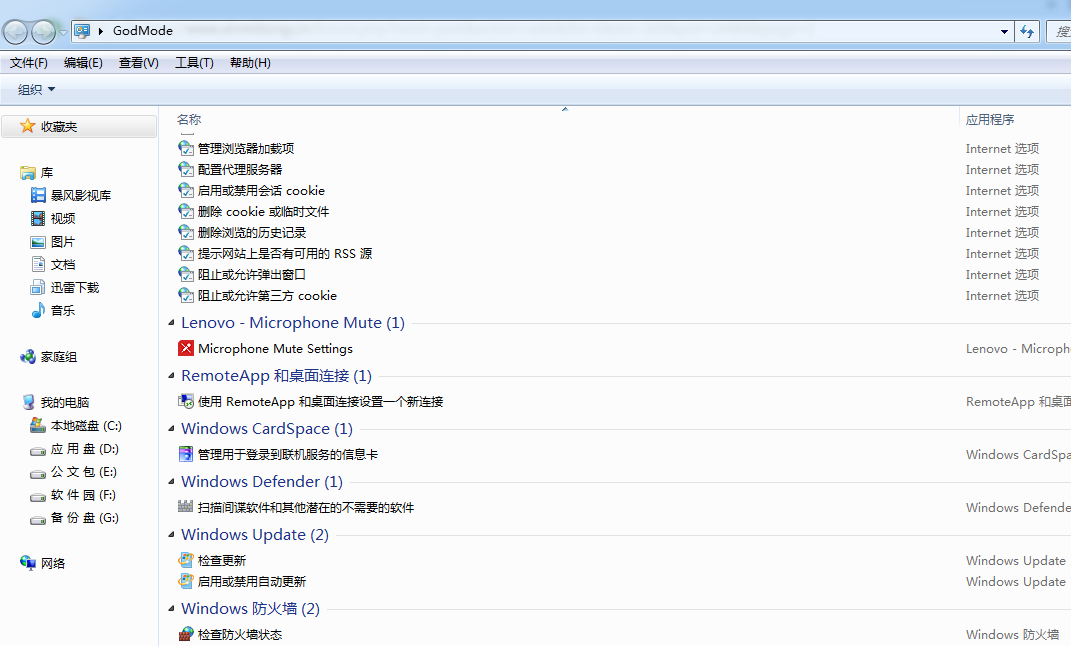Open the 本地磁盘 (C:) drive icon
Screen dimensions: 1071x646
coord(38,425)
